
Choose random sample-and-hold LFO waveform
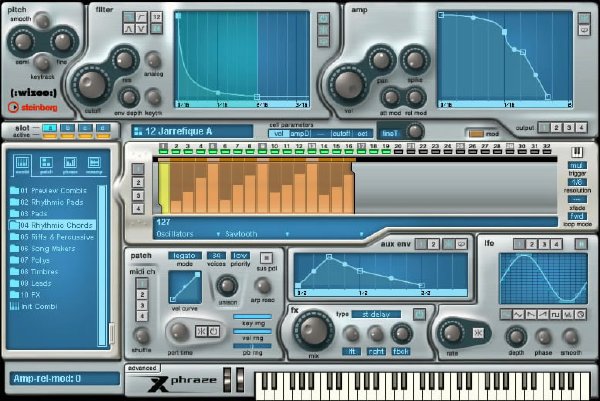[x=568, y=315]
